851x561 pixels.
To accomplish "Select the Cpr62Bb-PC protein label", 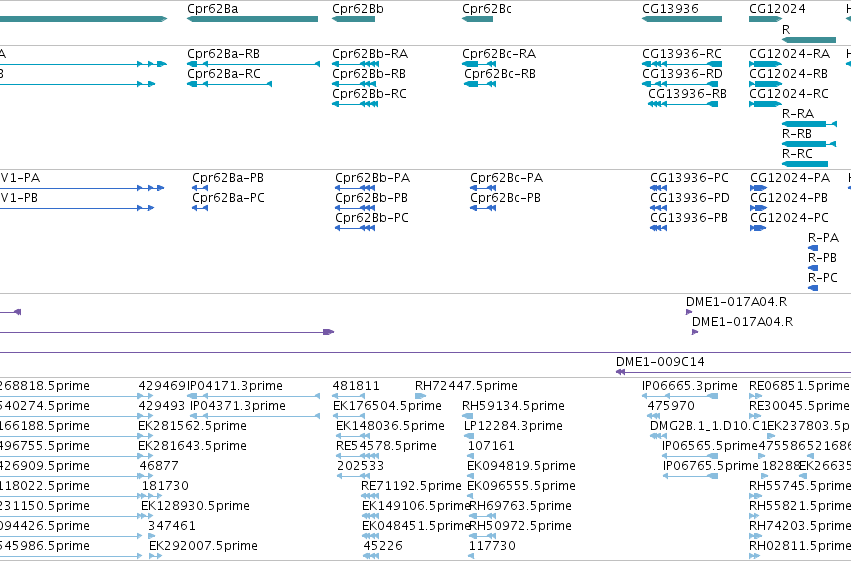I will point(372,218).
